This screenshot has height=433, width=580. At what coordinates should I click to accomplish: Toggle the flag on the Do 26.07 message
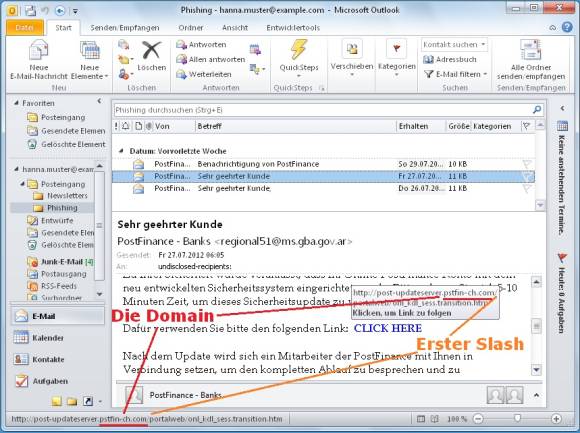point(527,189)
